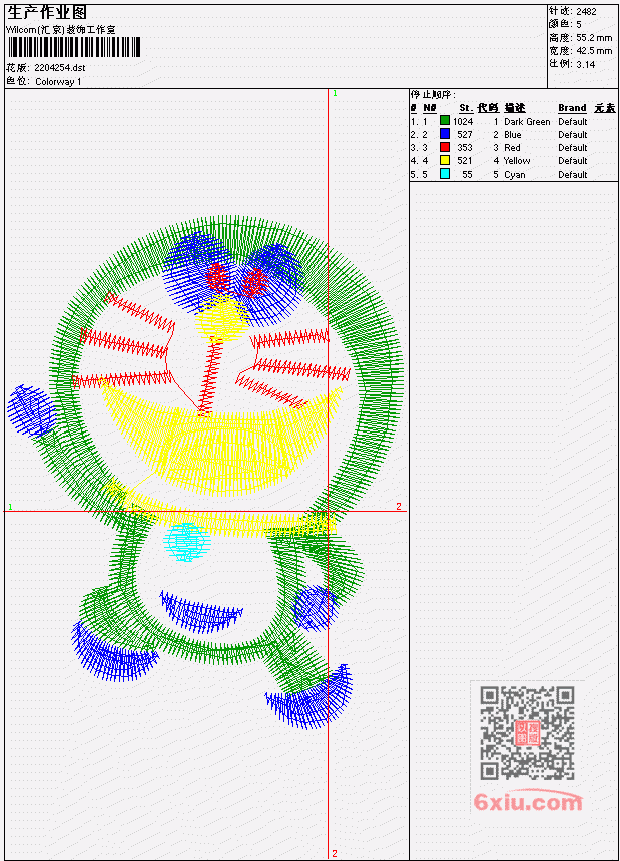Click the Cyan color swatch
Screen dimensions: 620x861
pyautogui.click(x=445, y=174)
